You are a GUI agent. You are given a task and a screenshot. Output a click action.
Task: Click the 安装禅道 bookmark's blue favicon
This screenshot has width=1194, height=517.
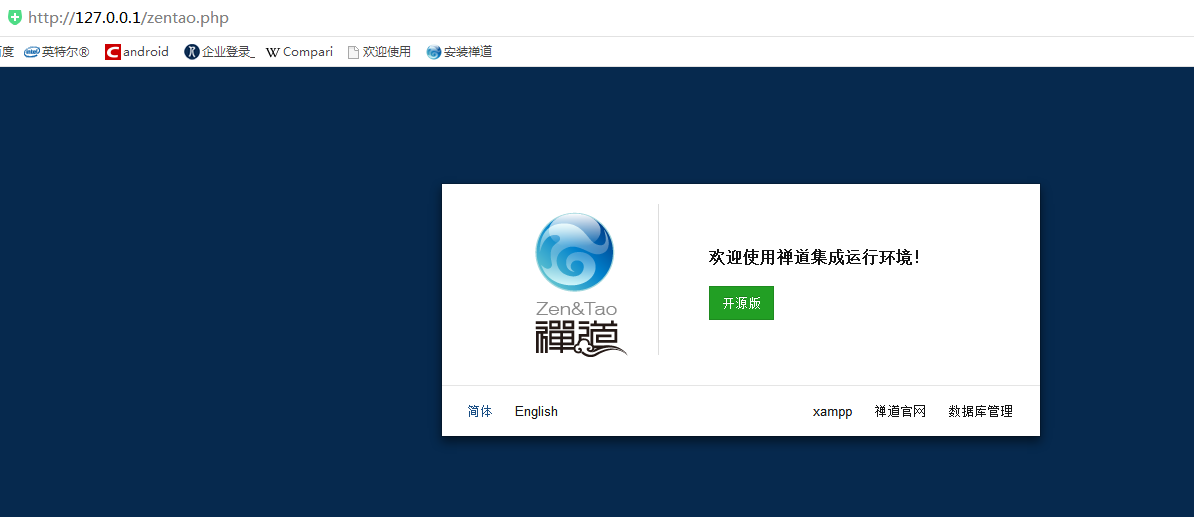(433, 52)
